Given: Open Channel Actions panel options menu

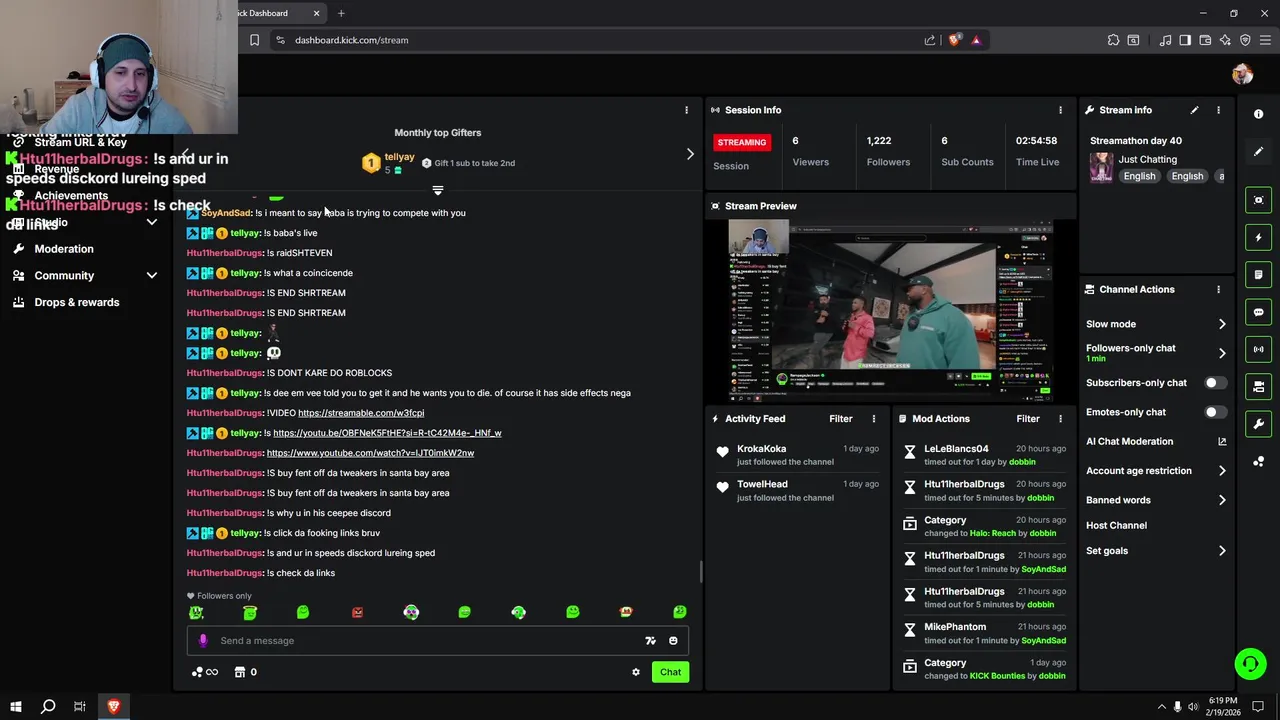Looking at the screenshot, I should coord(1218,289).
